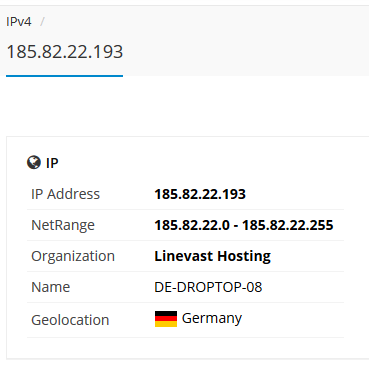Screen dimensions: 369x366
Task: Click the Germany geolocation text
Action: (212, 319)
